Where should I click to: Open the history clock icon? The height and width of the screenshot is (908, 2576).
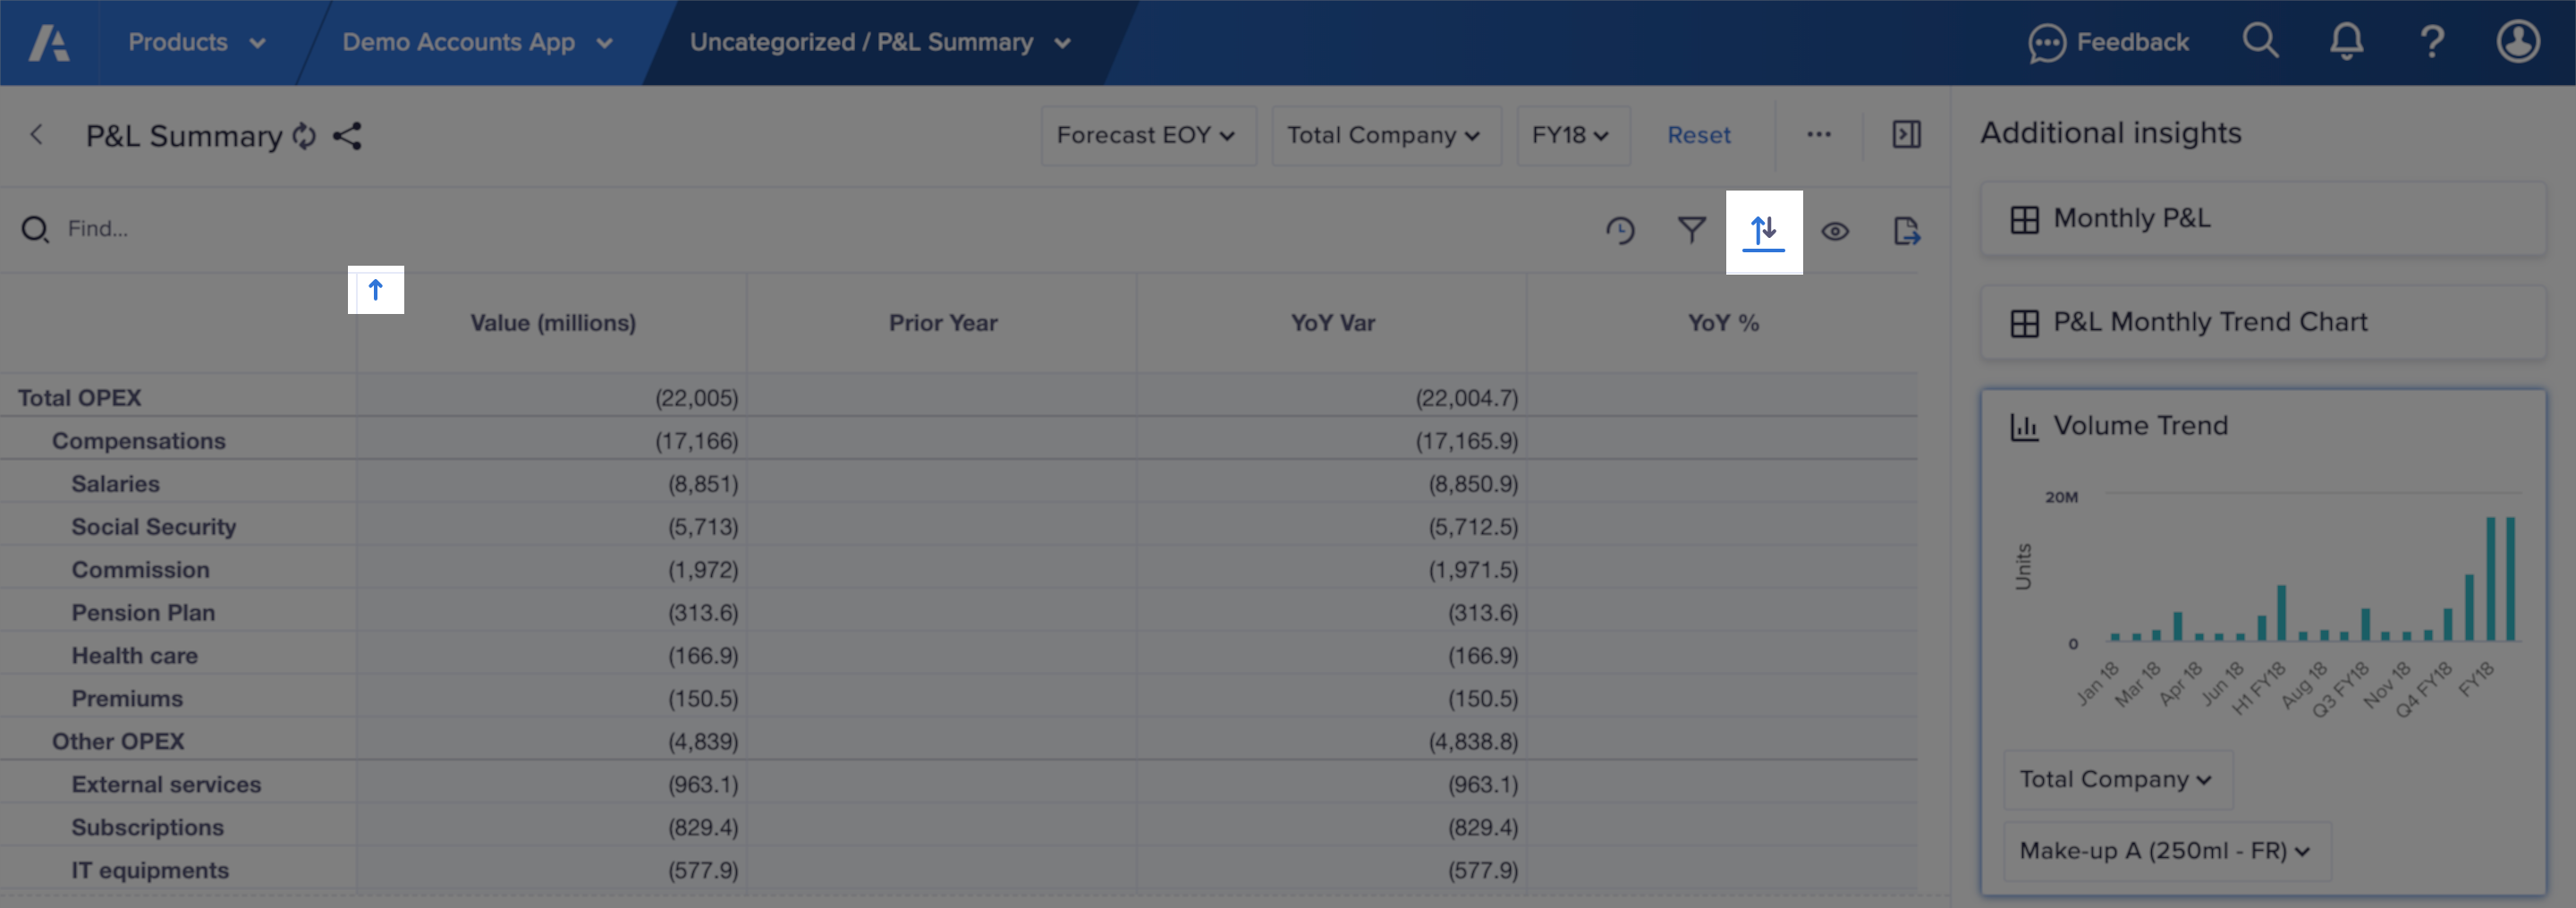click(1620, 231)
